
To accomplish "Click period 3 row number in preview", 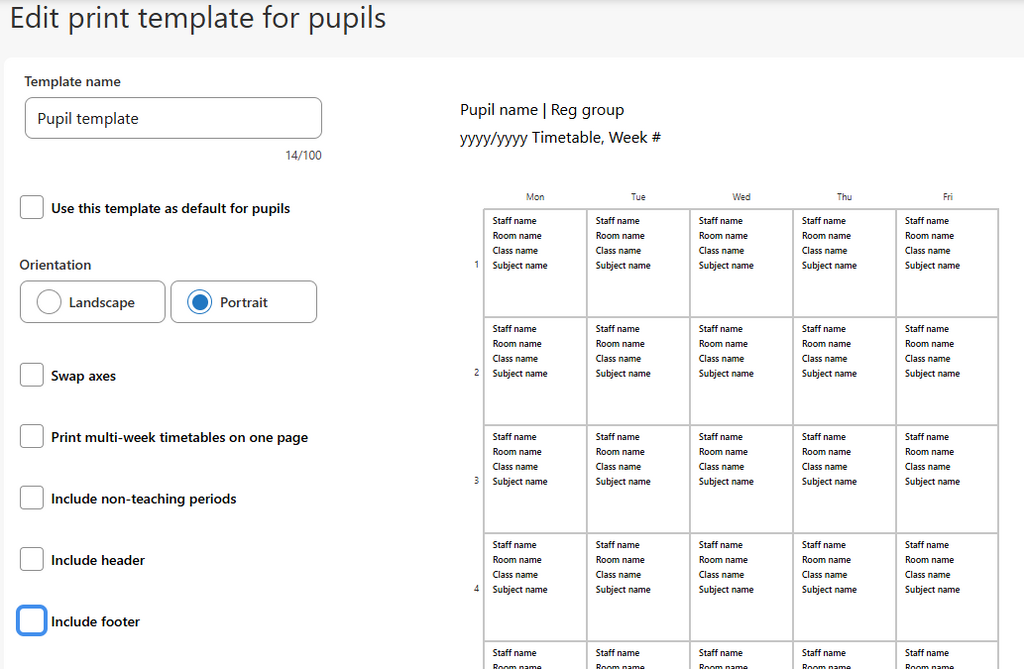I will [x=477, y=480].
